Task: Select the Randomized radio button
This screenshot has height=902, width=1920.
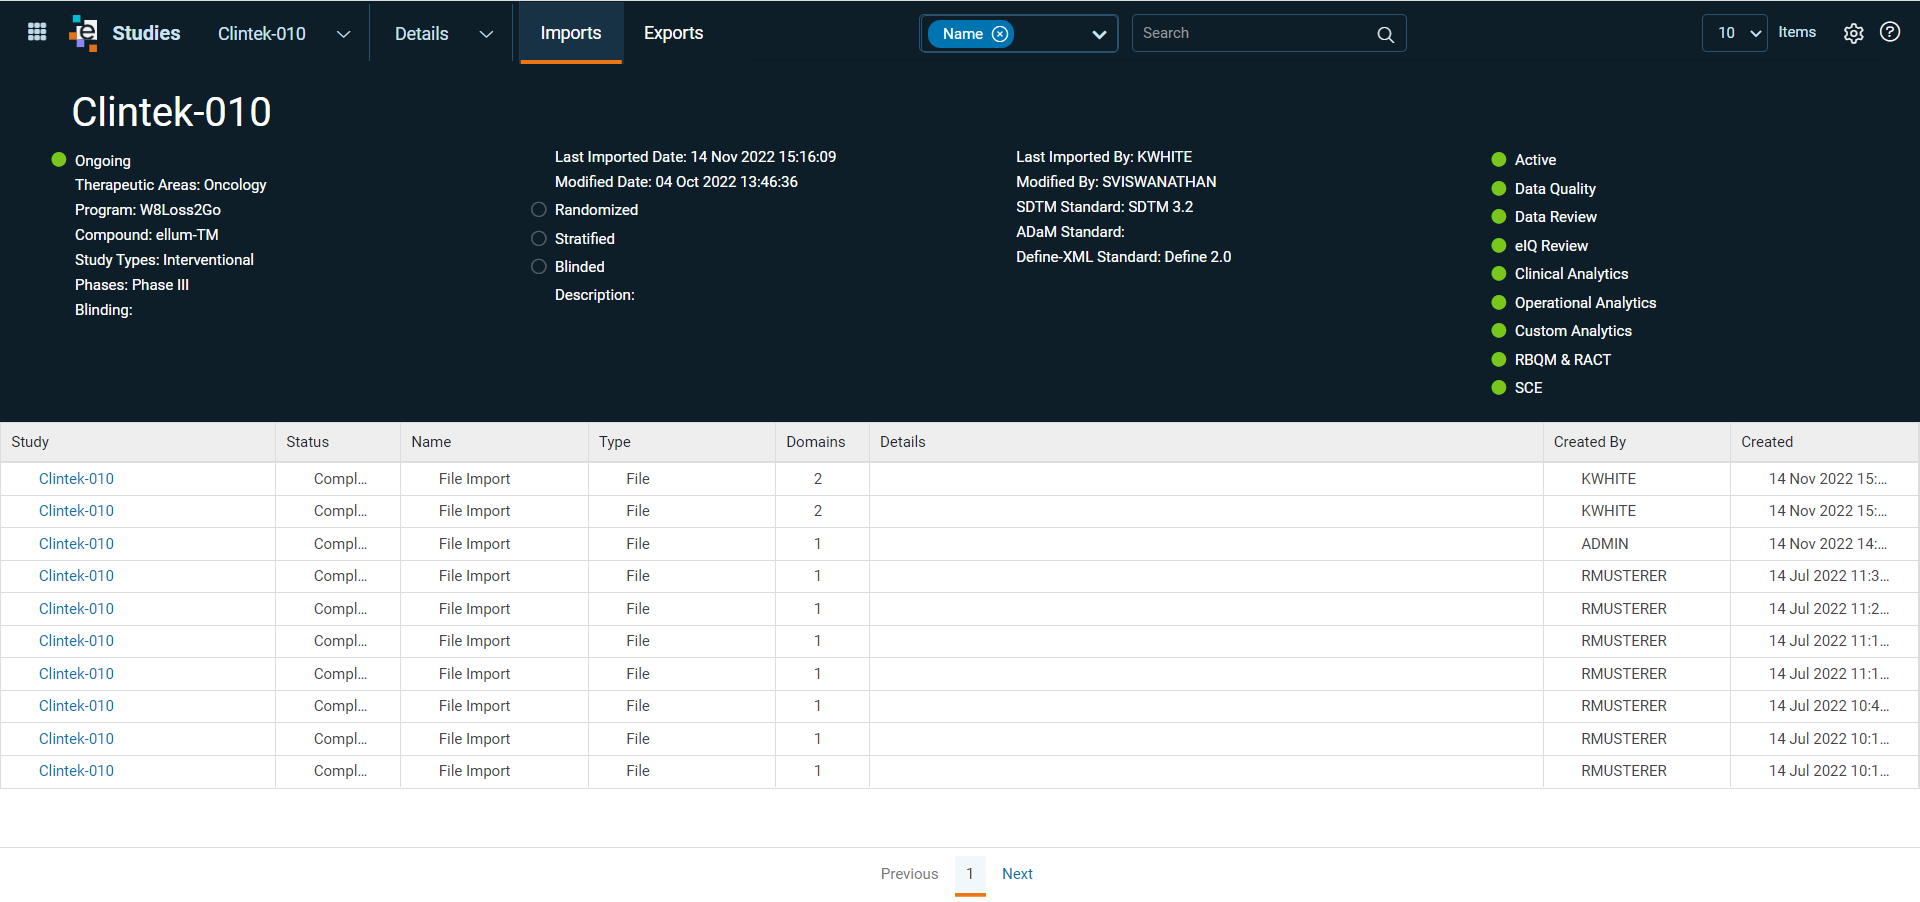Action: click(x=539, y=210)
